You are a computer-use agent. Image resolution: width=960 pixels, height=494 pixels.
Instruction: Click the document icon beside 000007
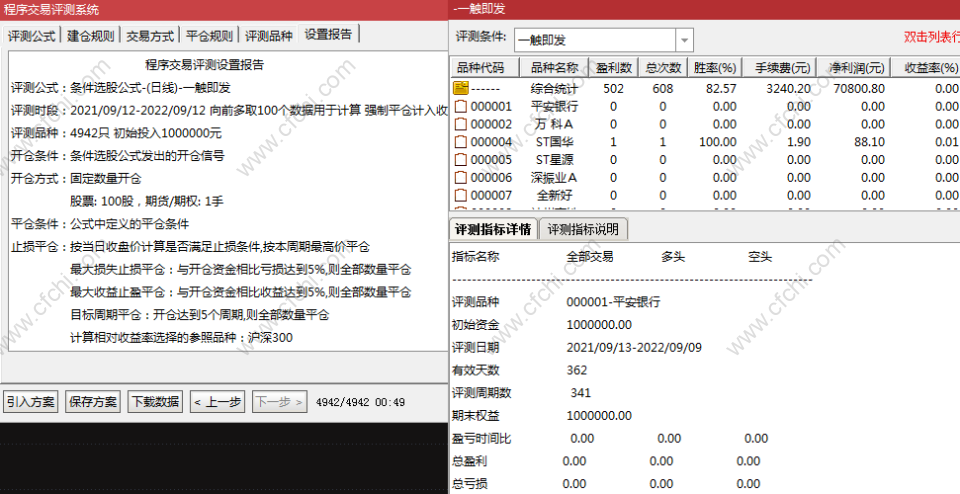460,195
